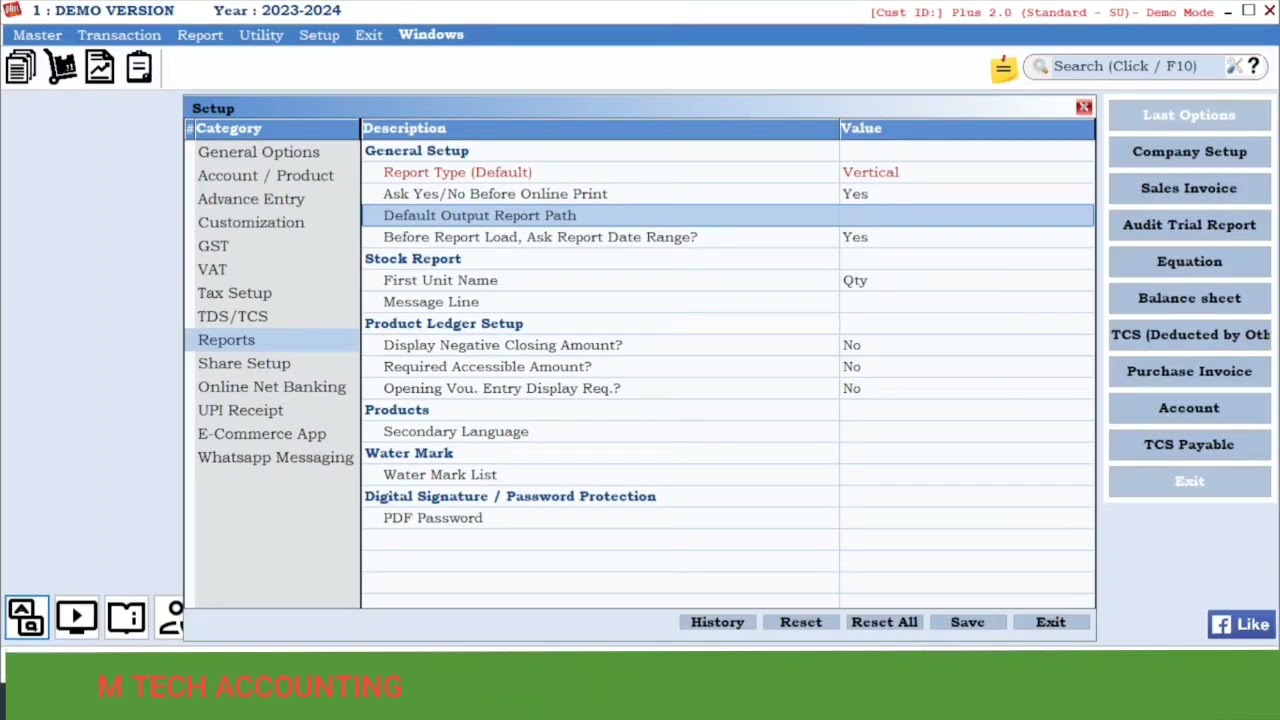Select Account / Product category
Image resolution: width=1280 pixels, height=720 pixels.
[265, 175]
